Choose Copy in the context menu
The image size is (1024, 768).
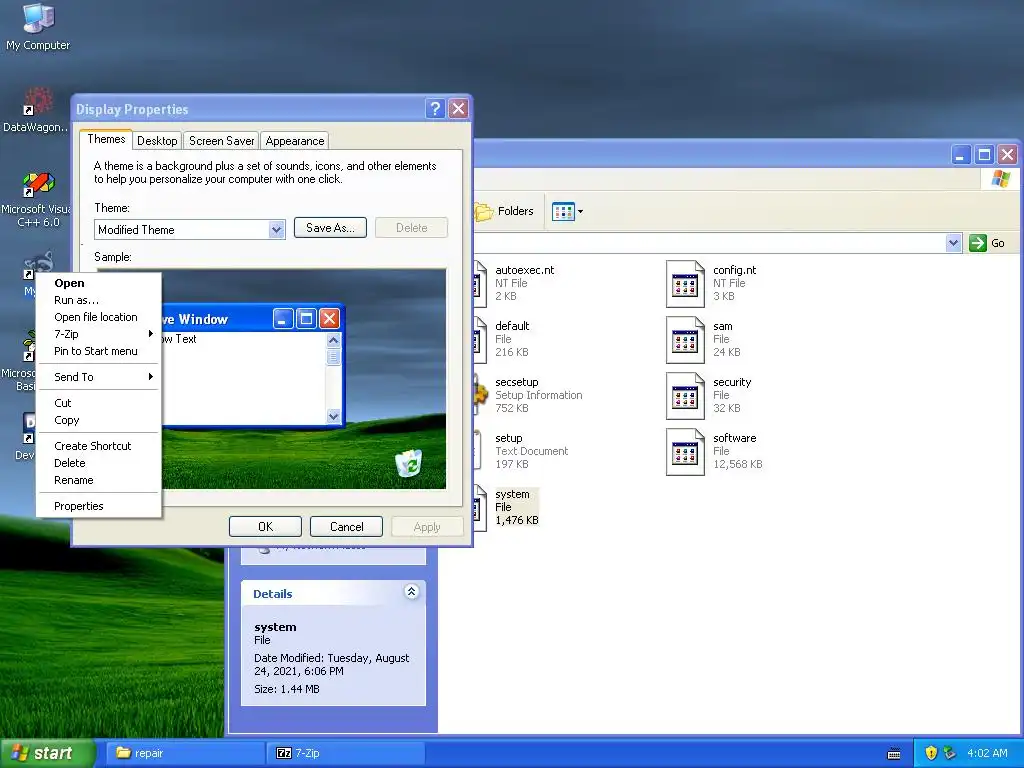coord(98,420)
